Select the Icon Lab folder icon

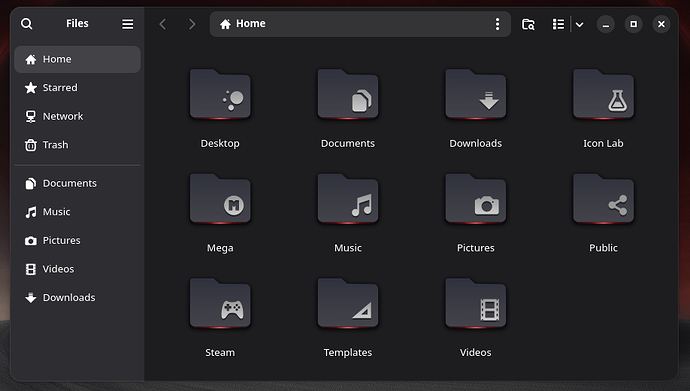tap(603, 94)
